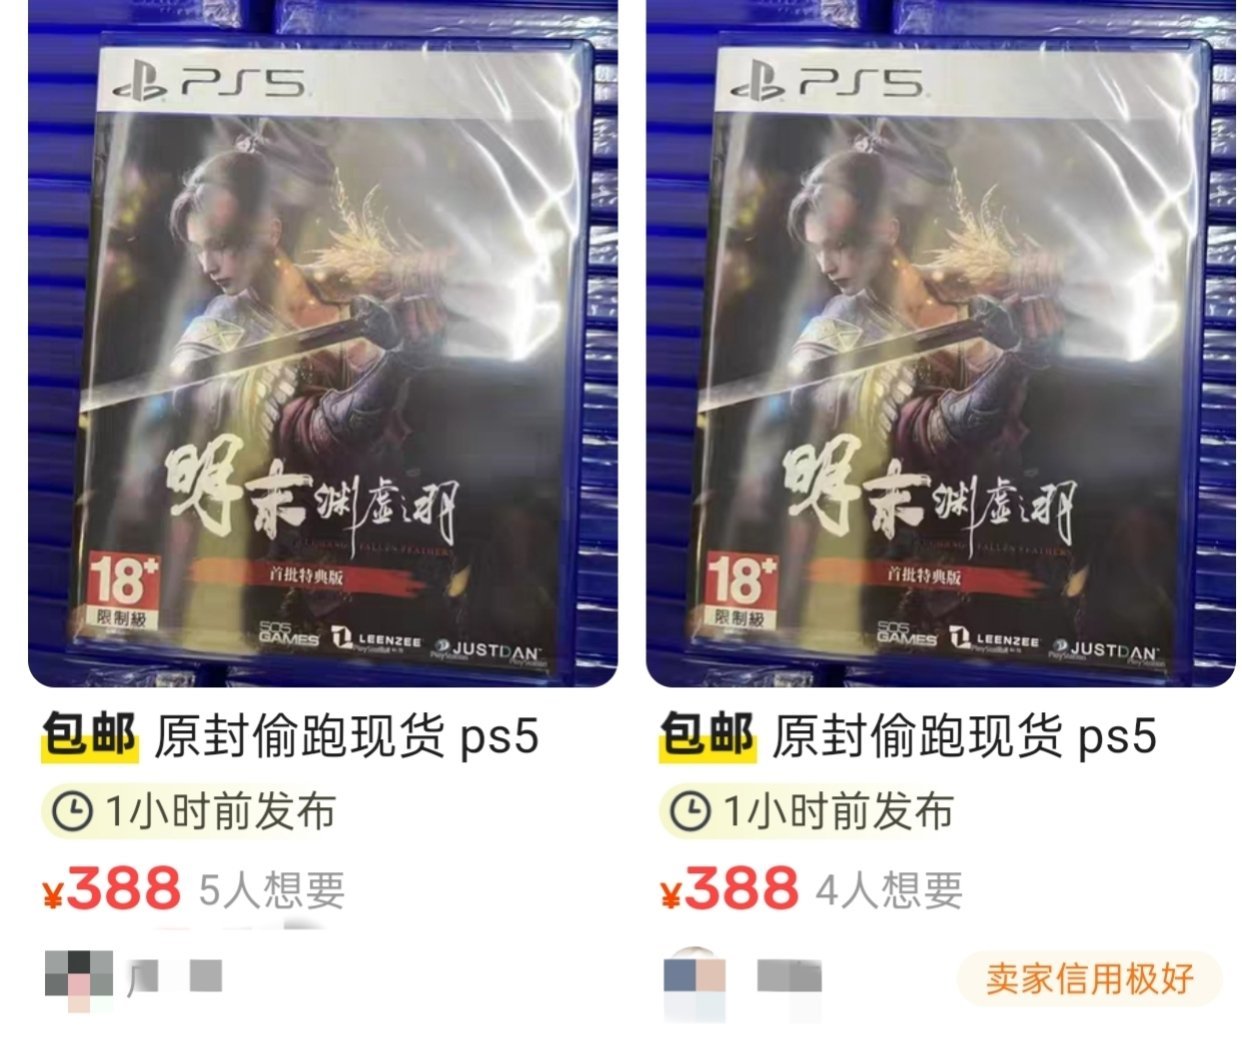This screenshot has width=1242, height=1044.
Task: Click the left listing's ¥388 price
Action: pyautogui.click(x=112, y=888)
